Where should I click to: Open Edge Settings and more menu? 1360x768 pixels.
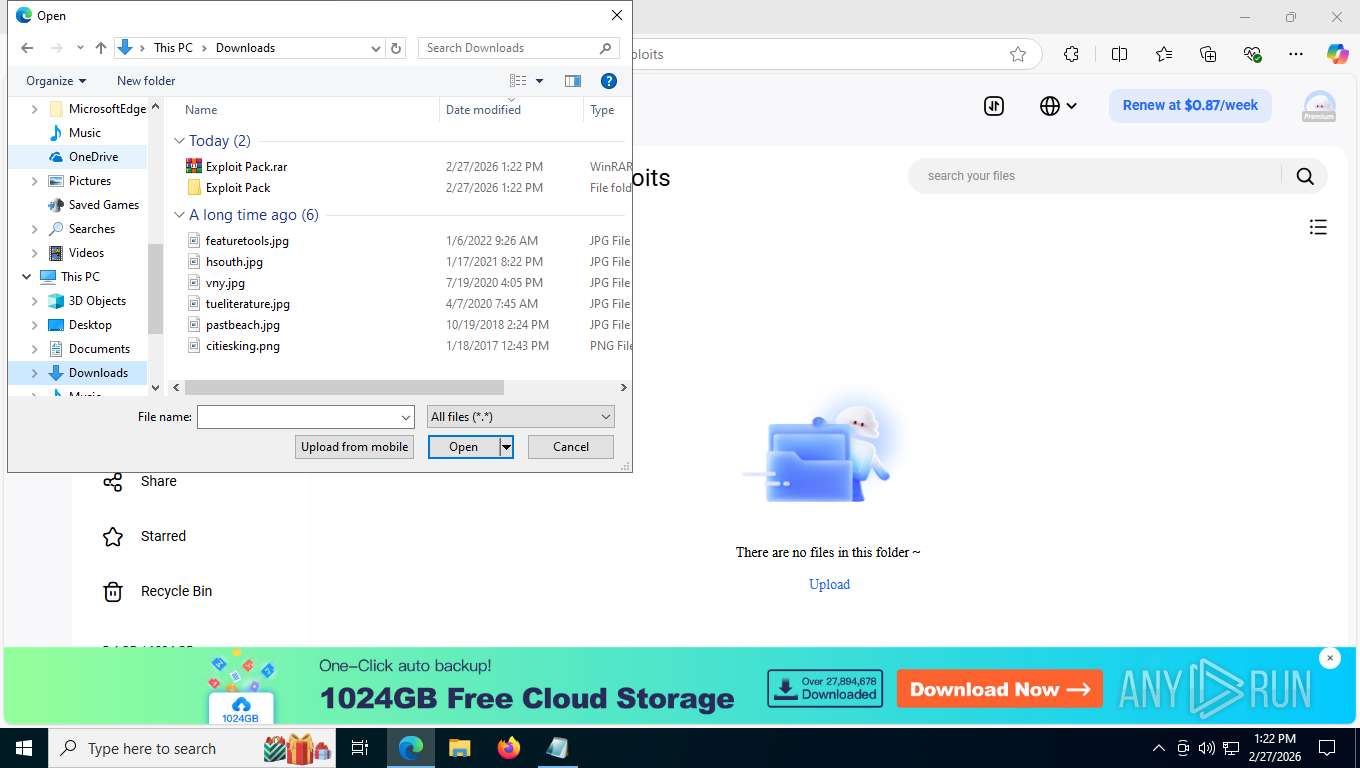[x=1296, y=54]
